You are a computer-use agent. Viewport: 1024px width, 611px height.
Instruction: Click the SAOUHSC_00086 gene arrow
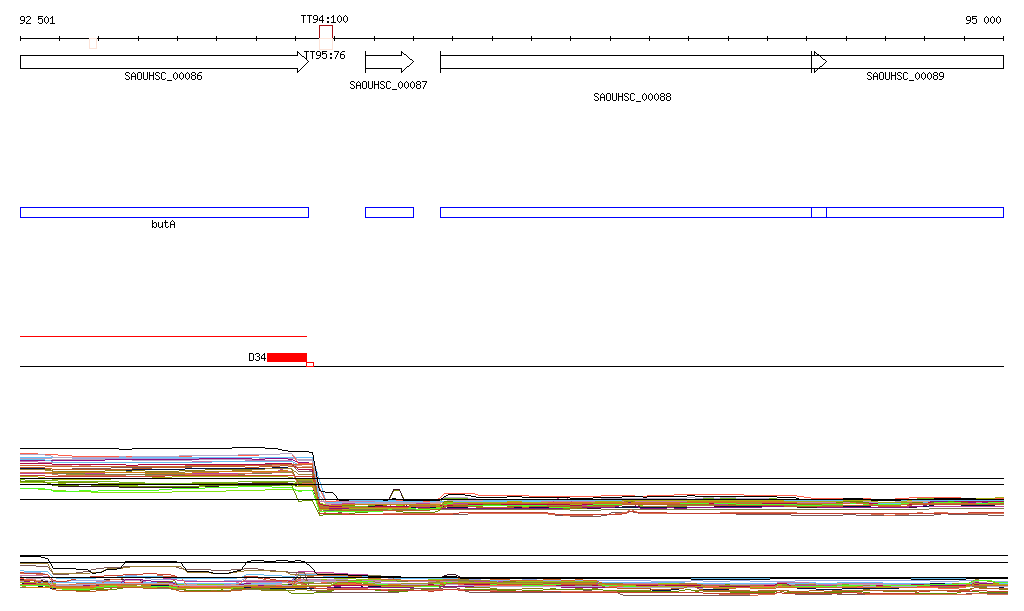[165, 62]
